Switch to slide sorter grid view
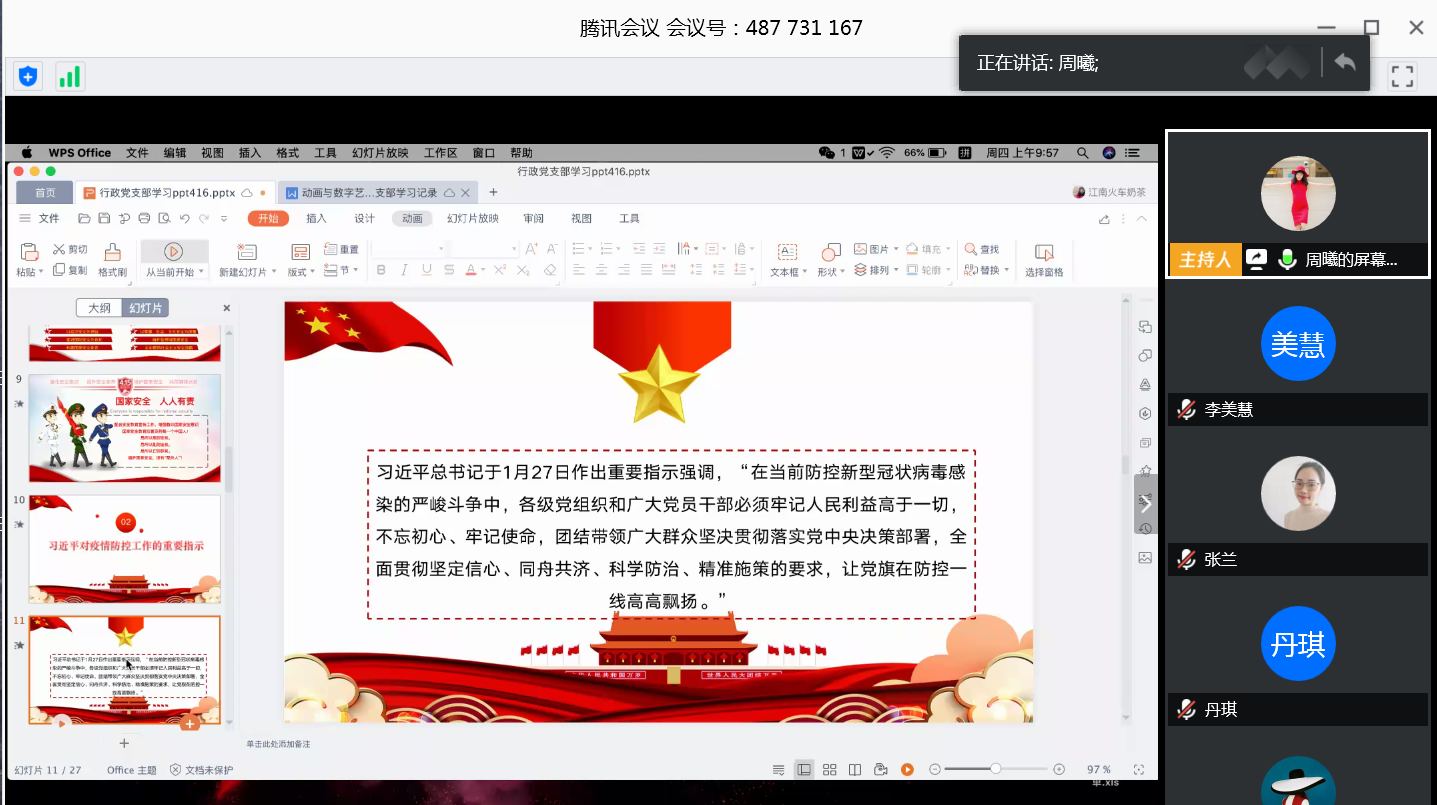Viewport: 1437px width, 805px height. [x=829, y=769]
